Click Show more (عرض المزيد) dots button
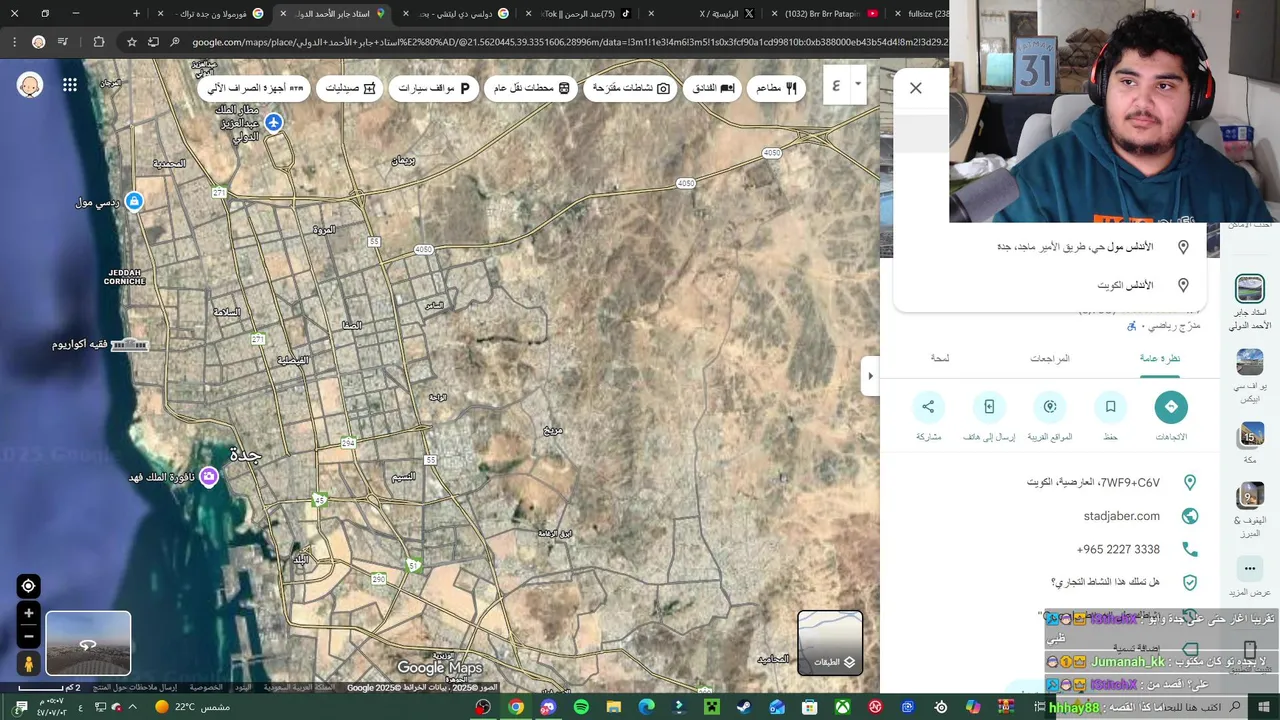The width and height of the screenshot is (1280, 720). pos(1250,568)
